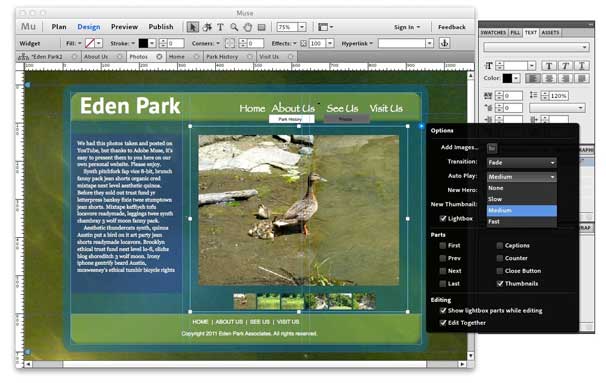Click the Feedback button
The height and width of the screenshot is (383, 606).
pos(451,27)
